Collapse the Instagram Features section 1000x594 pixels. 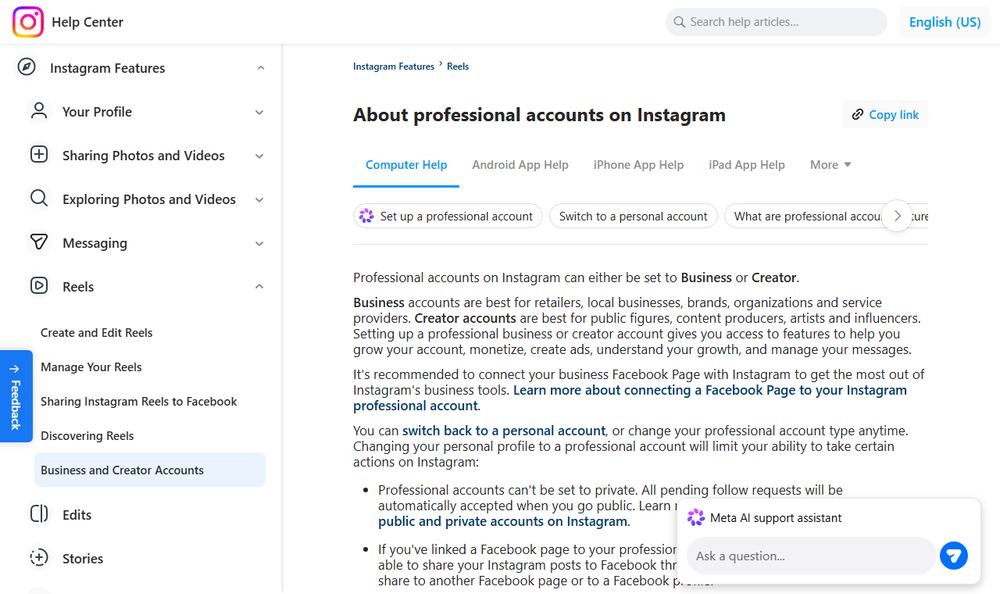coord(260,68)
